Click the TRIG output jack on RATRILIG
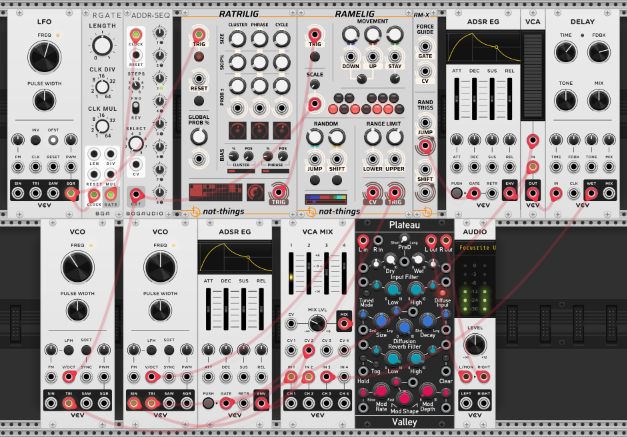627x437 pixels. click(279, 192)
